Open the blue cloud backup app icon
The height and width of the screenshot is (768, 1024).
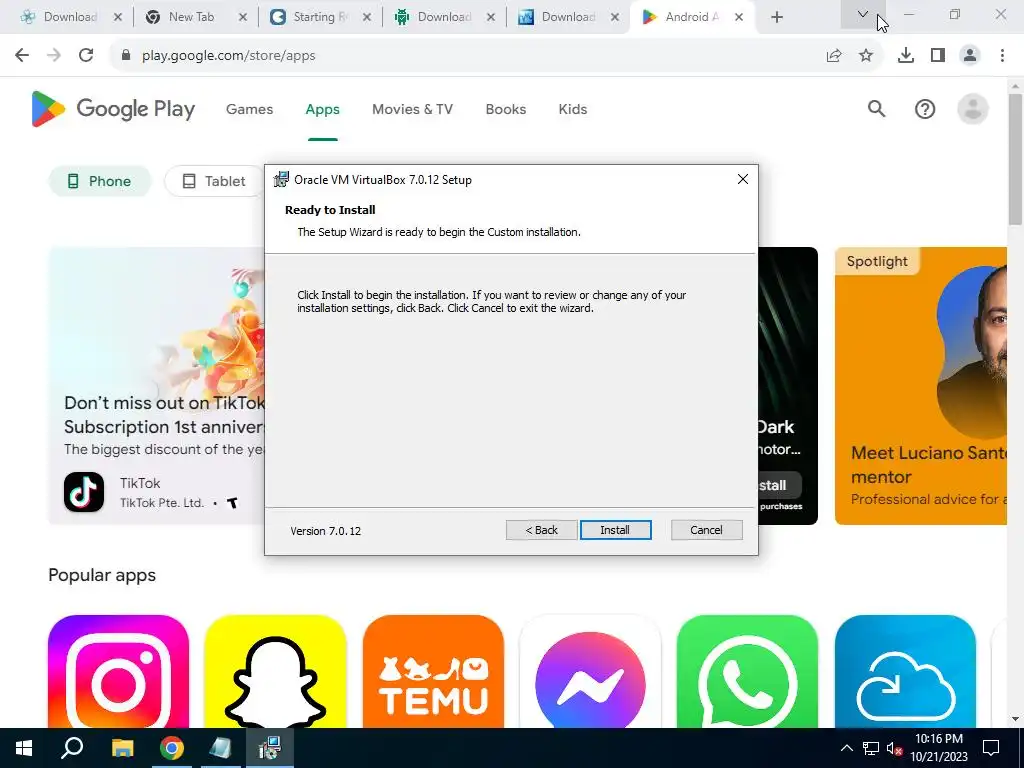pos(905,671)
